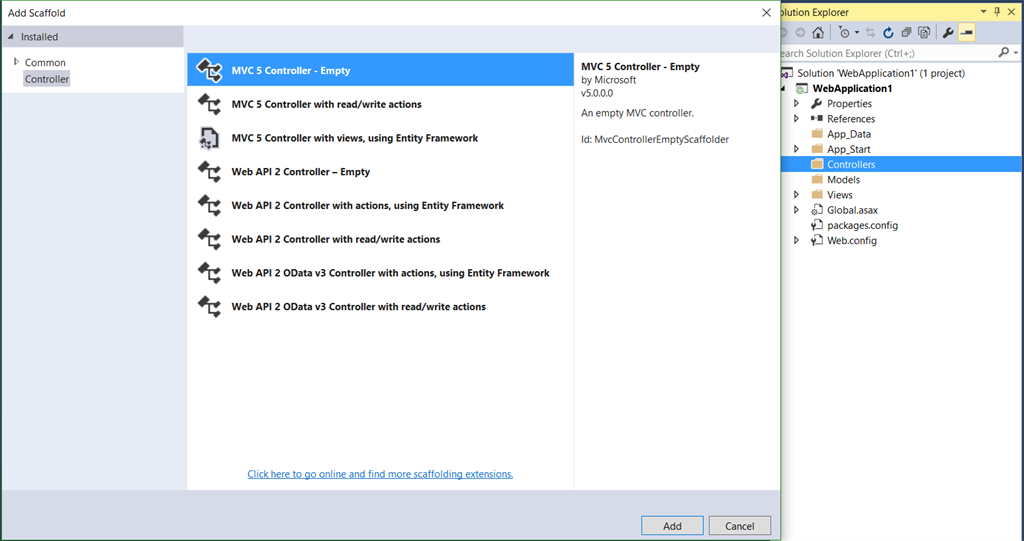Image resolution: width=1024 pixels, height=541 pixels.
Task: Click the Home icon in Solution Explorer toolbar
Action: 818,33
